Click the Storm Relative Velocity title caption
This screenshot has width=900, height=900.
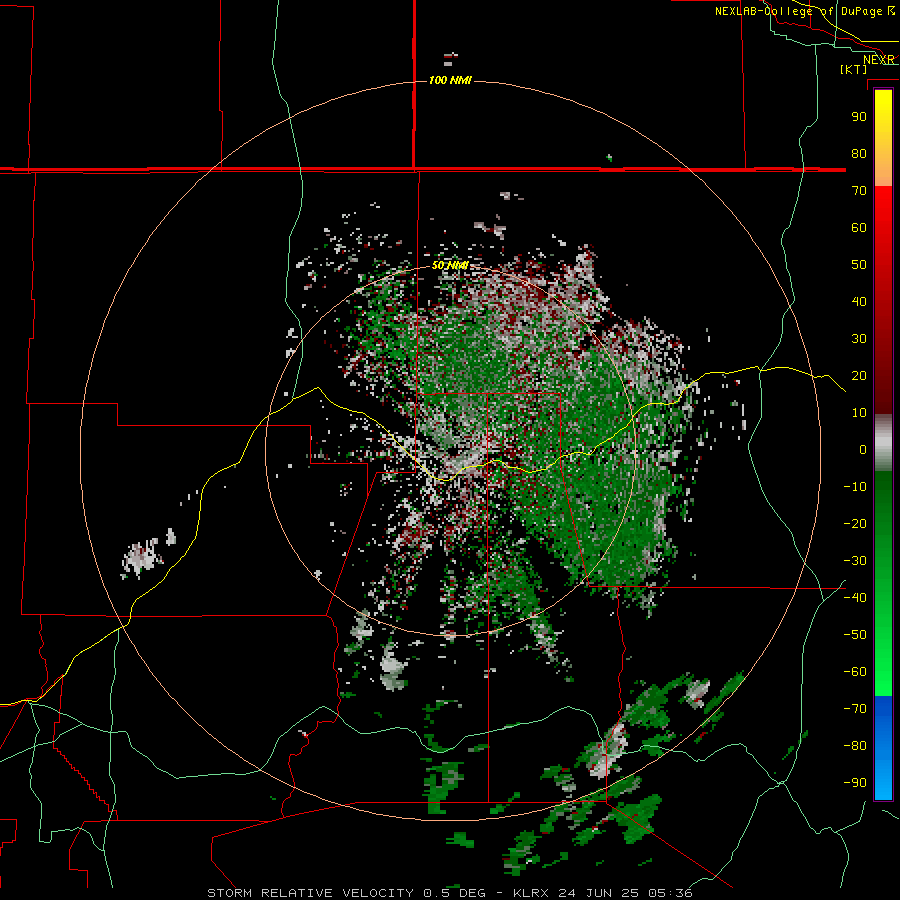coord(449,893)
